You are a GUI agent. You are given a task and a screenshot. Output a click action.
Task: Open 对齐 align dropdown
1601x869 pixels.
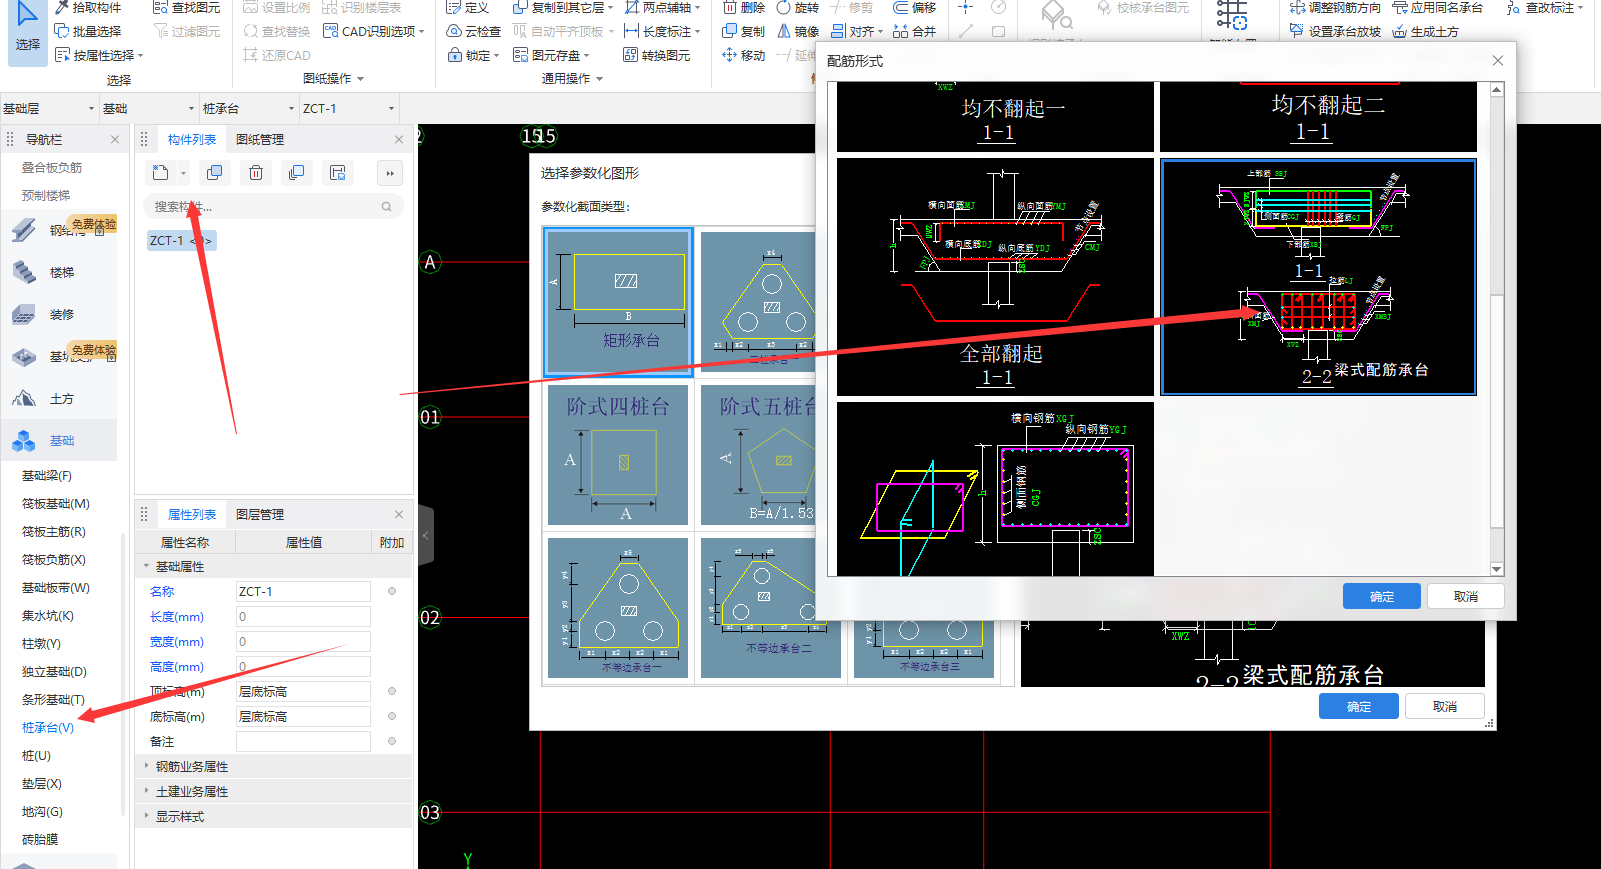coord(858,31)
